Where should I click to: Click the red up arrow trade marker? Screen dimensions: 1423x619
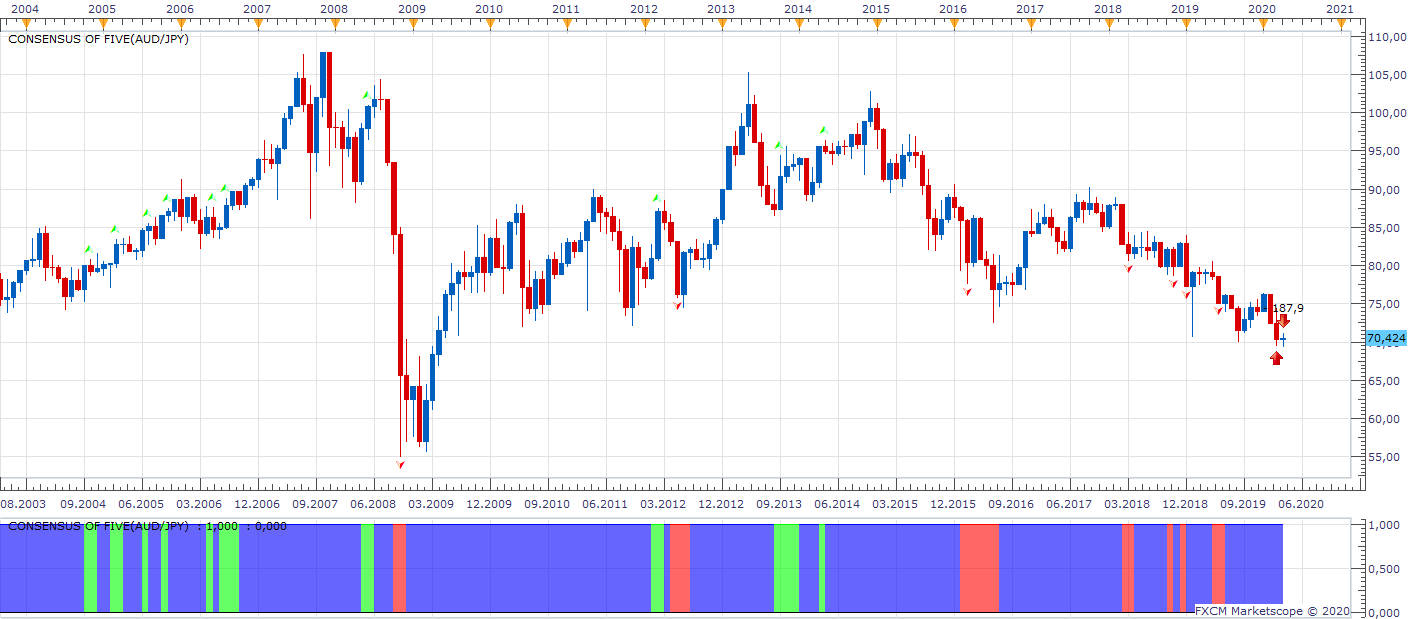point(1276,358)
